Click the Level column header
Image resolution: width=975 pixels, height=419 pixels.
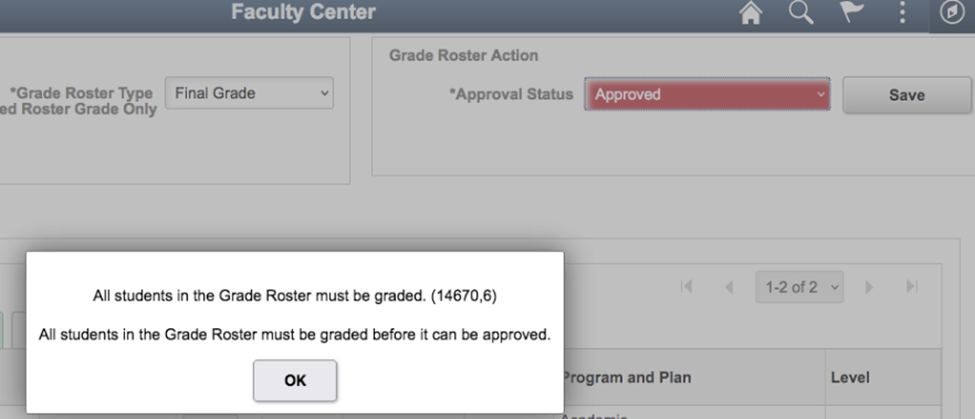[850, 377]
